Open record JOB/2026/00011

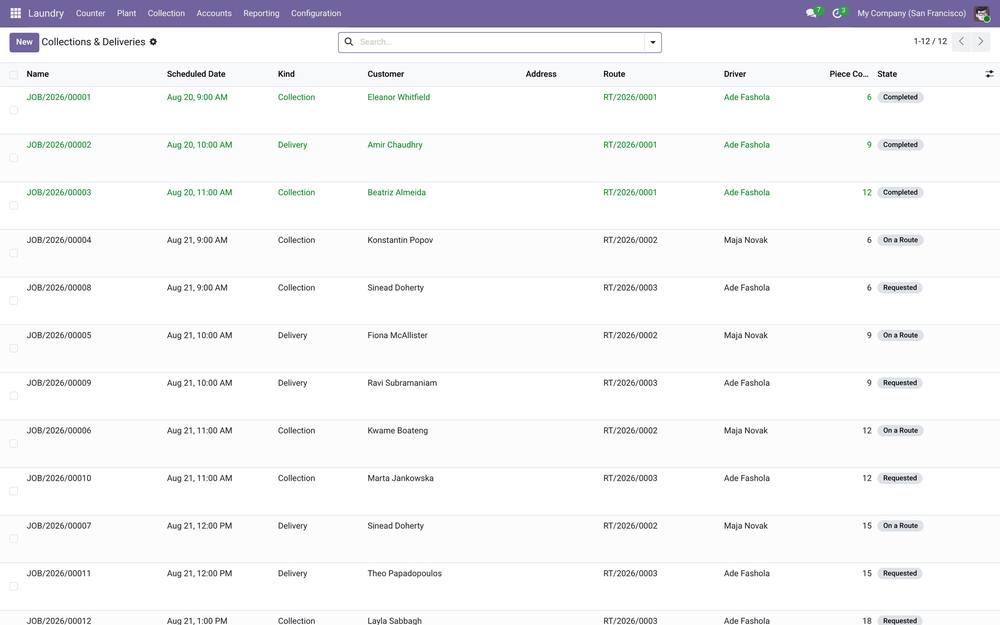coord(59,573)
